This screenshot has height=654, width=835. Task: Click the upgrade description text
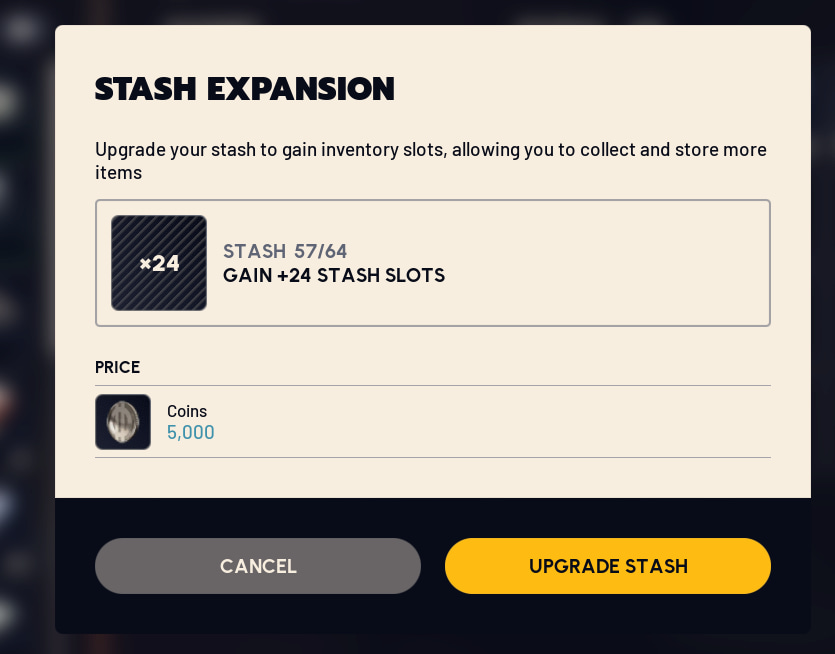point(430,160)
